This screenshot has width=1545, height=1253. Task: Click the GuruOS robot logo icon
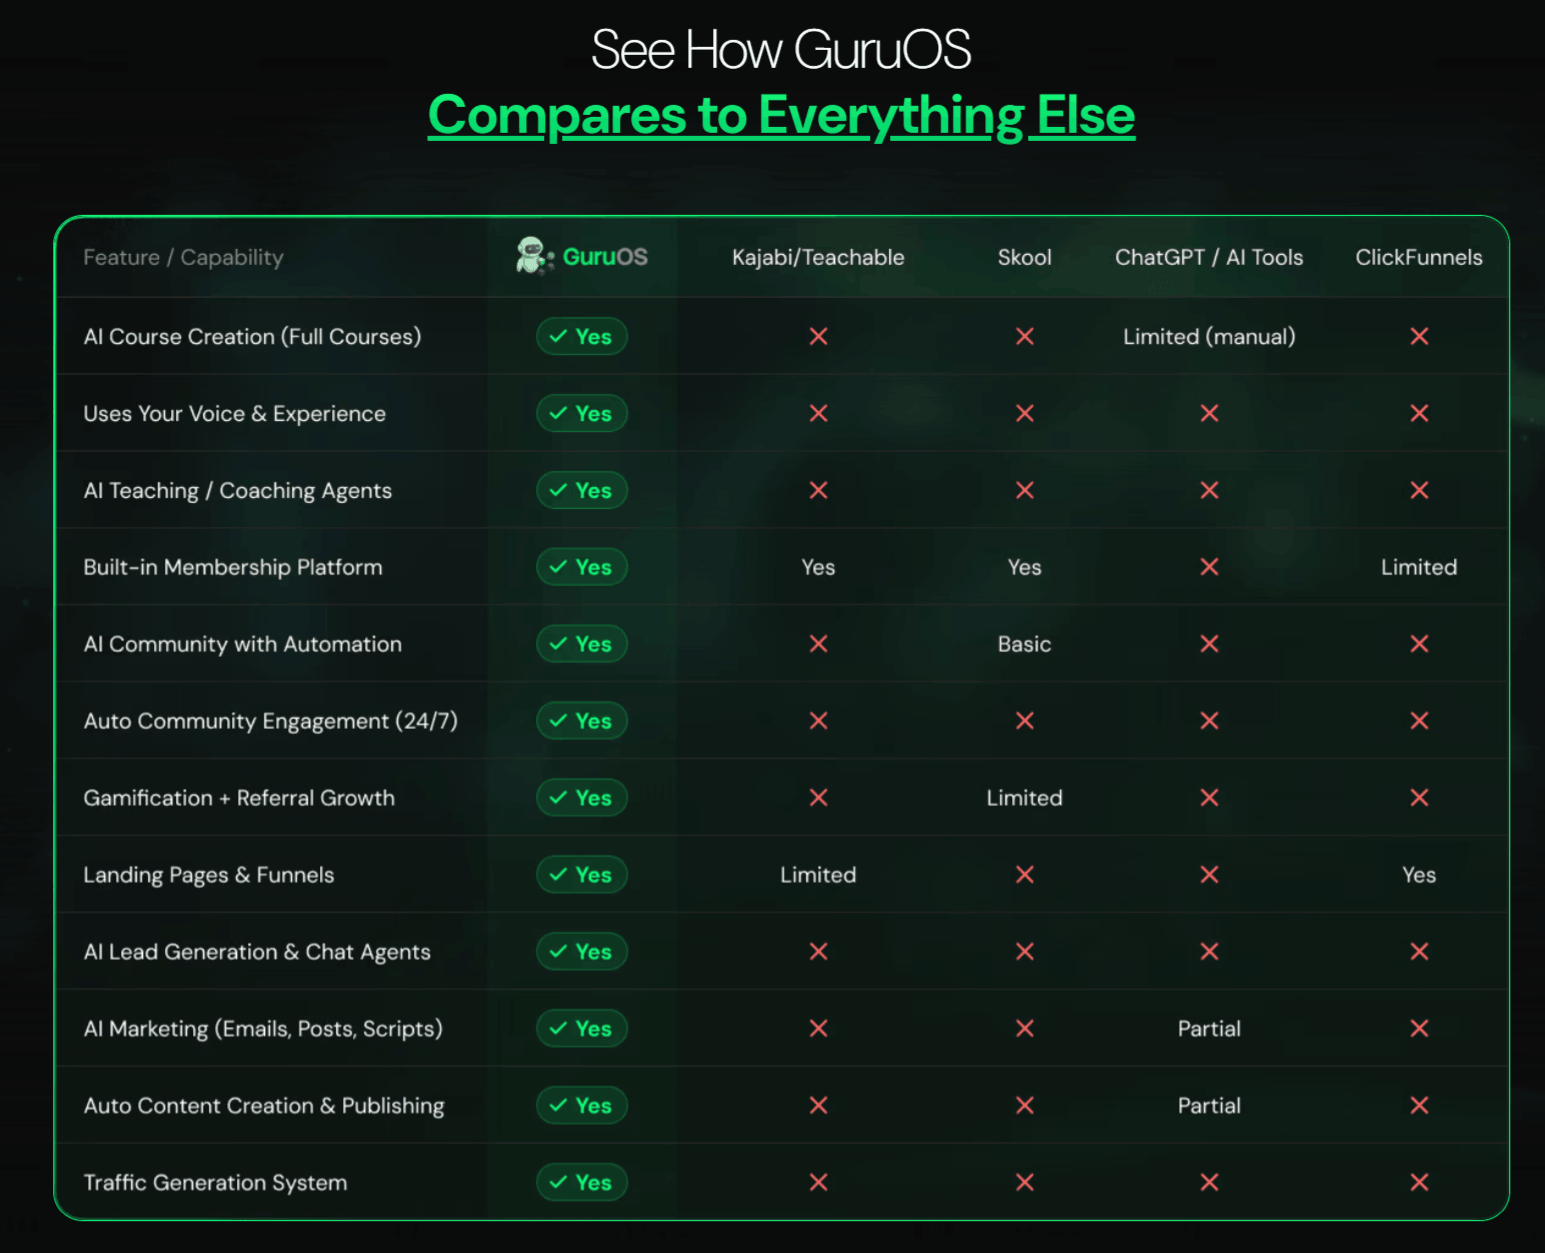535,256
